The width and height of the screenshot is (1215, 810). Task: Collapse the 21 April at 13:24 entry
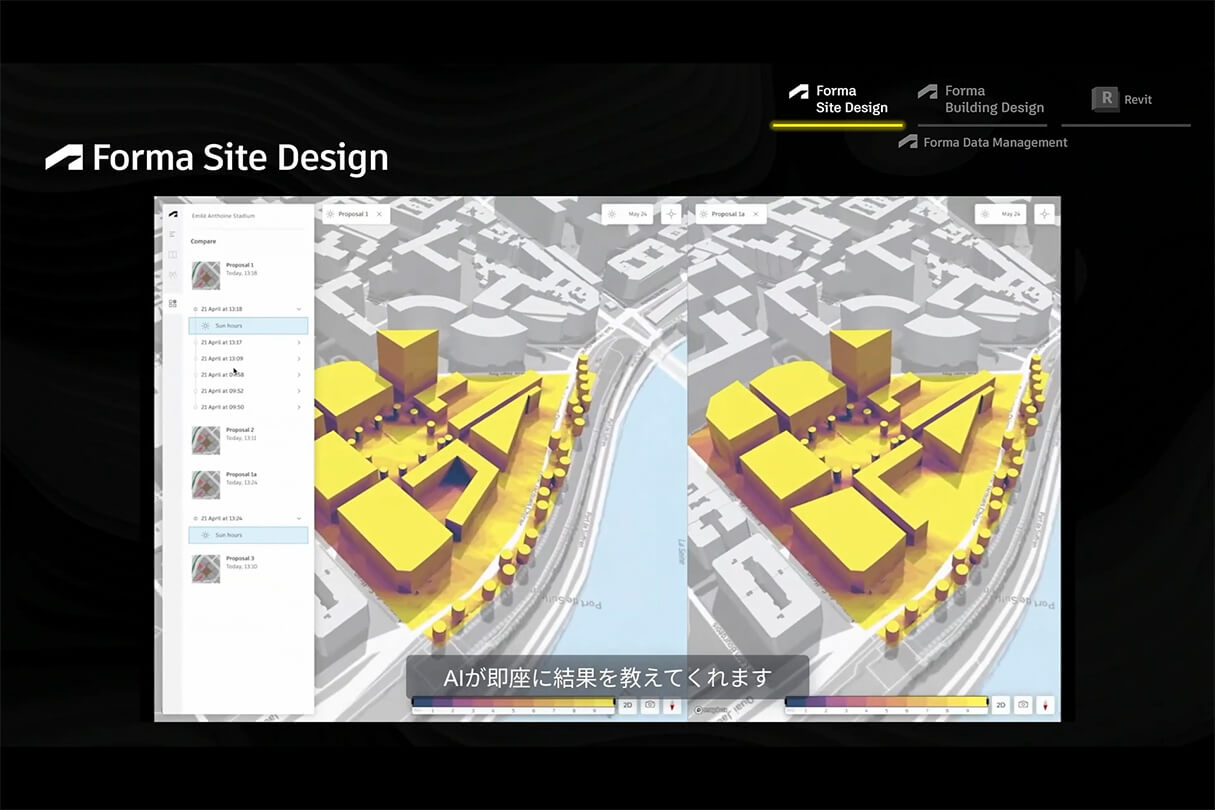[x=298, y=518]
